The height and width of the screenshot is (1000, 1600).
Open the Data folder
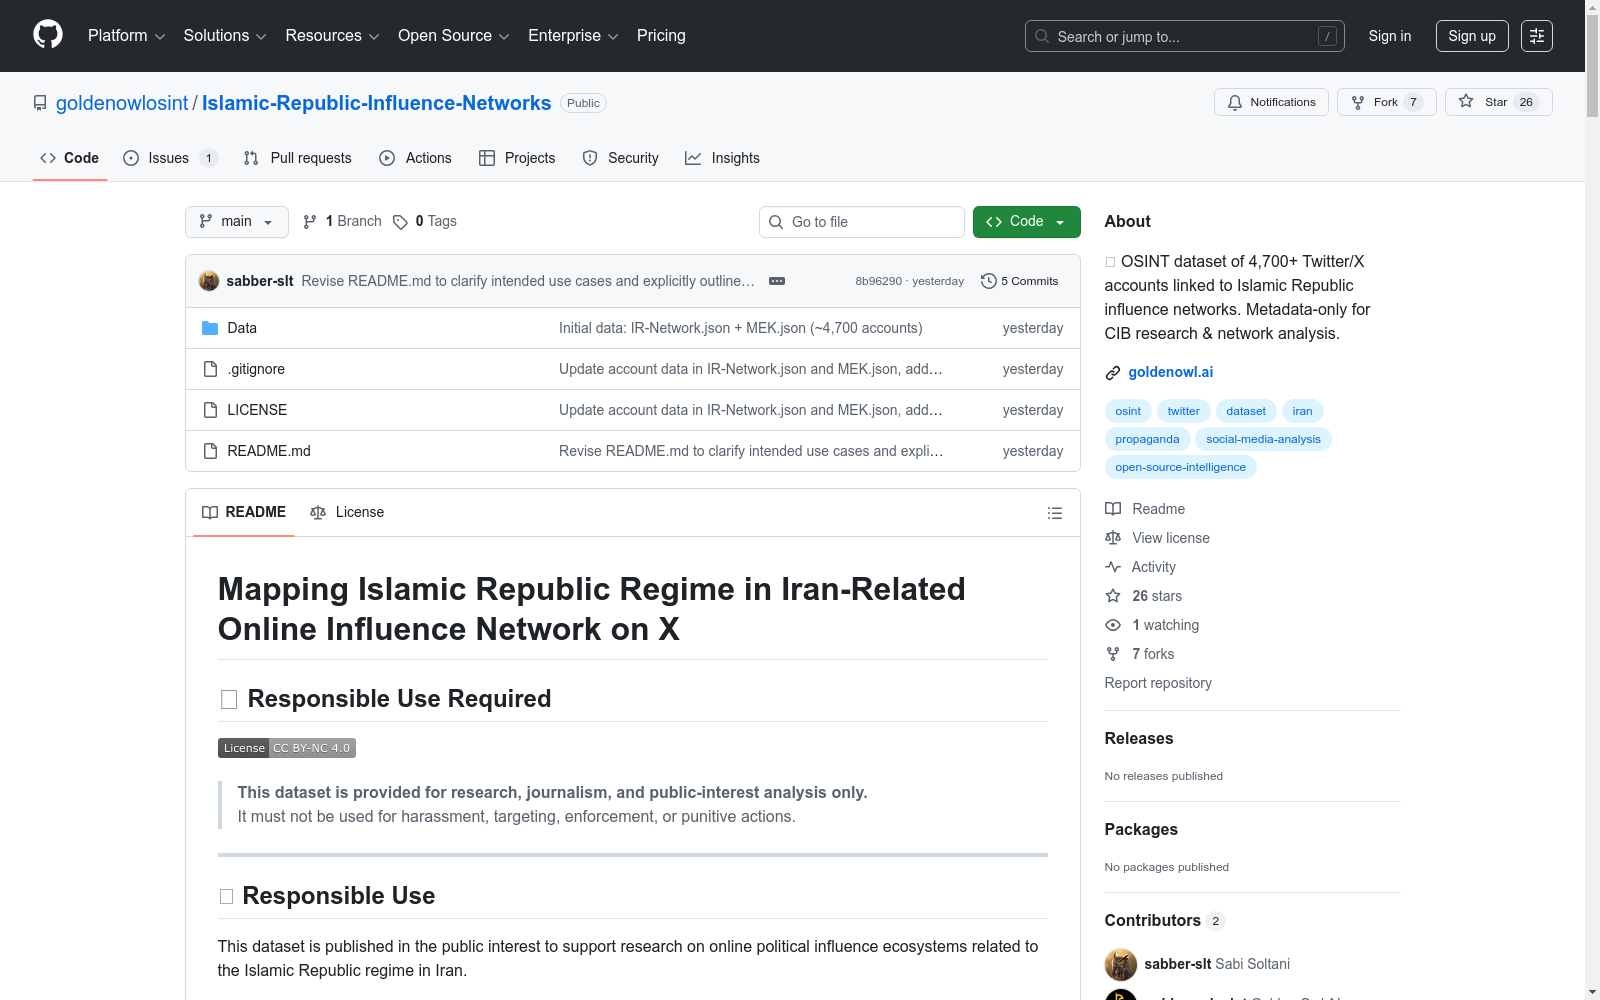click(x=242, y=328)
